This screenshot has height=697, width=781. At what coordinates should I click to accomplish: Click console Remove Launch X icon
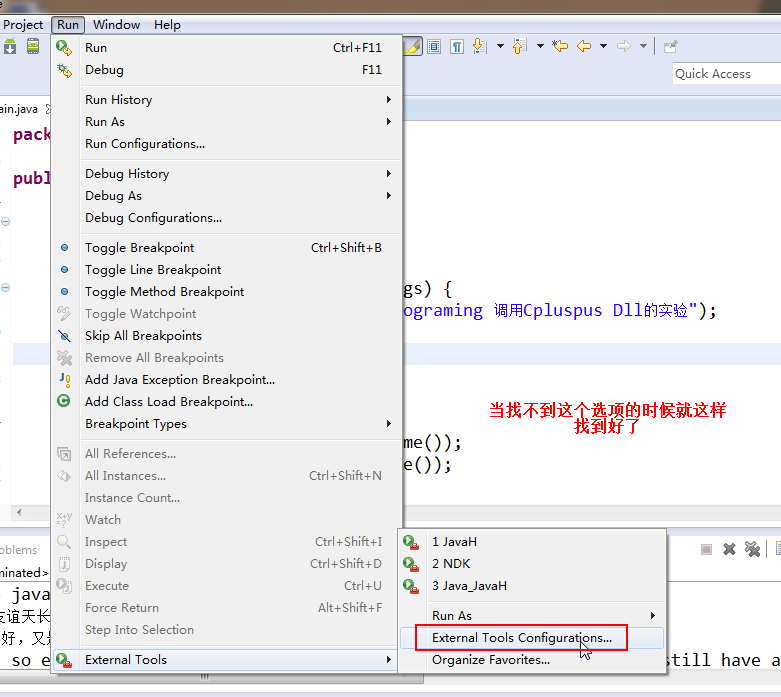pyautogui.click(x=729, y=550)
